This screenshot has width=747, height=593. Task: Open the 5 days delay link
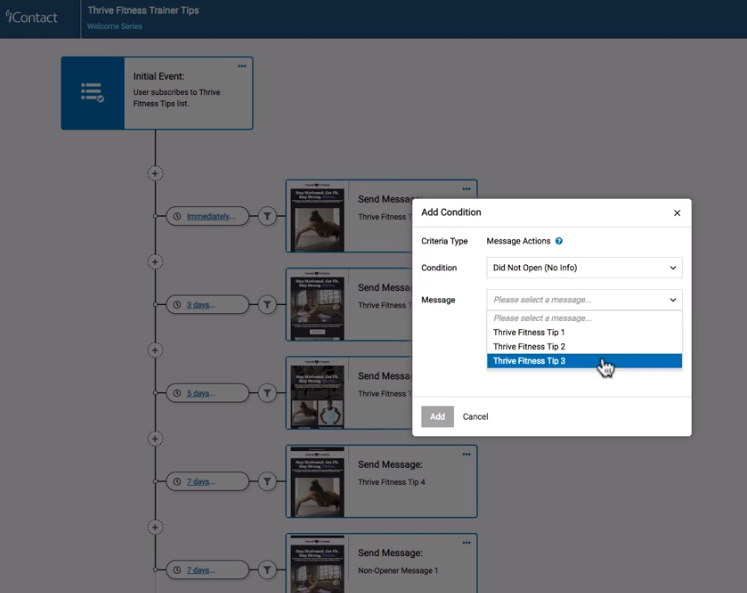[x=201, y=393]
